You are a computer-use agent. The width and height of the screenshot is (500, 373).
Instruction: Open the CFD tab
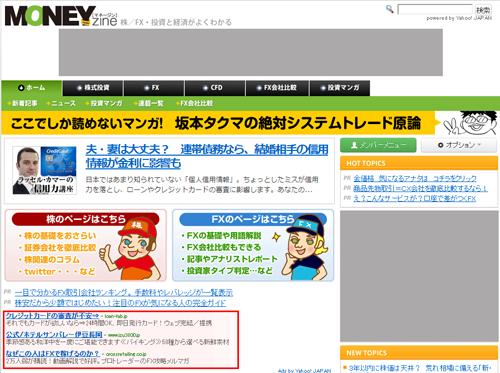click(215, 88)
